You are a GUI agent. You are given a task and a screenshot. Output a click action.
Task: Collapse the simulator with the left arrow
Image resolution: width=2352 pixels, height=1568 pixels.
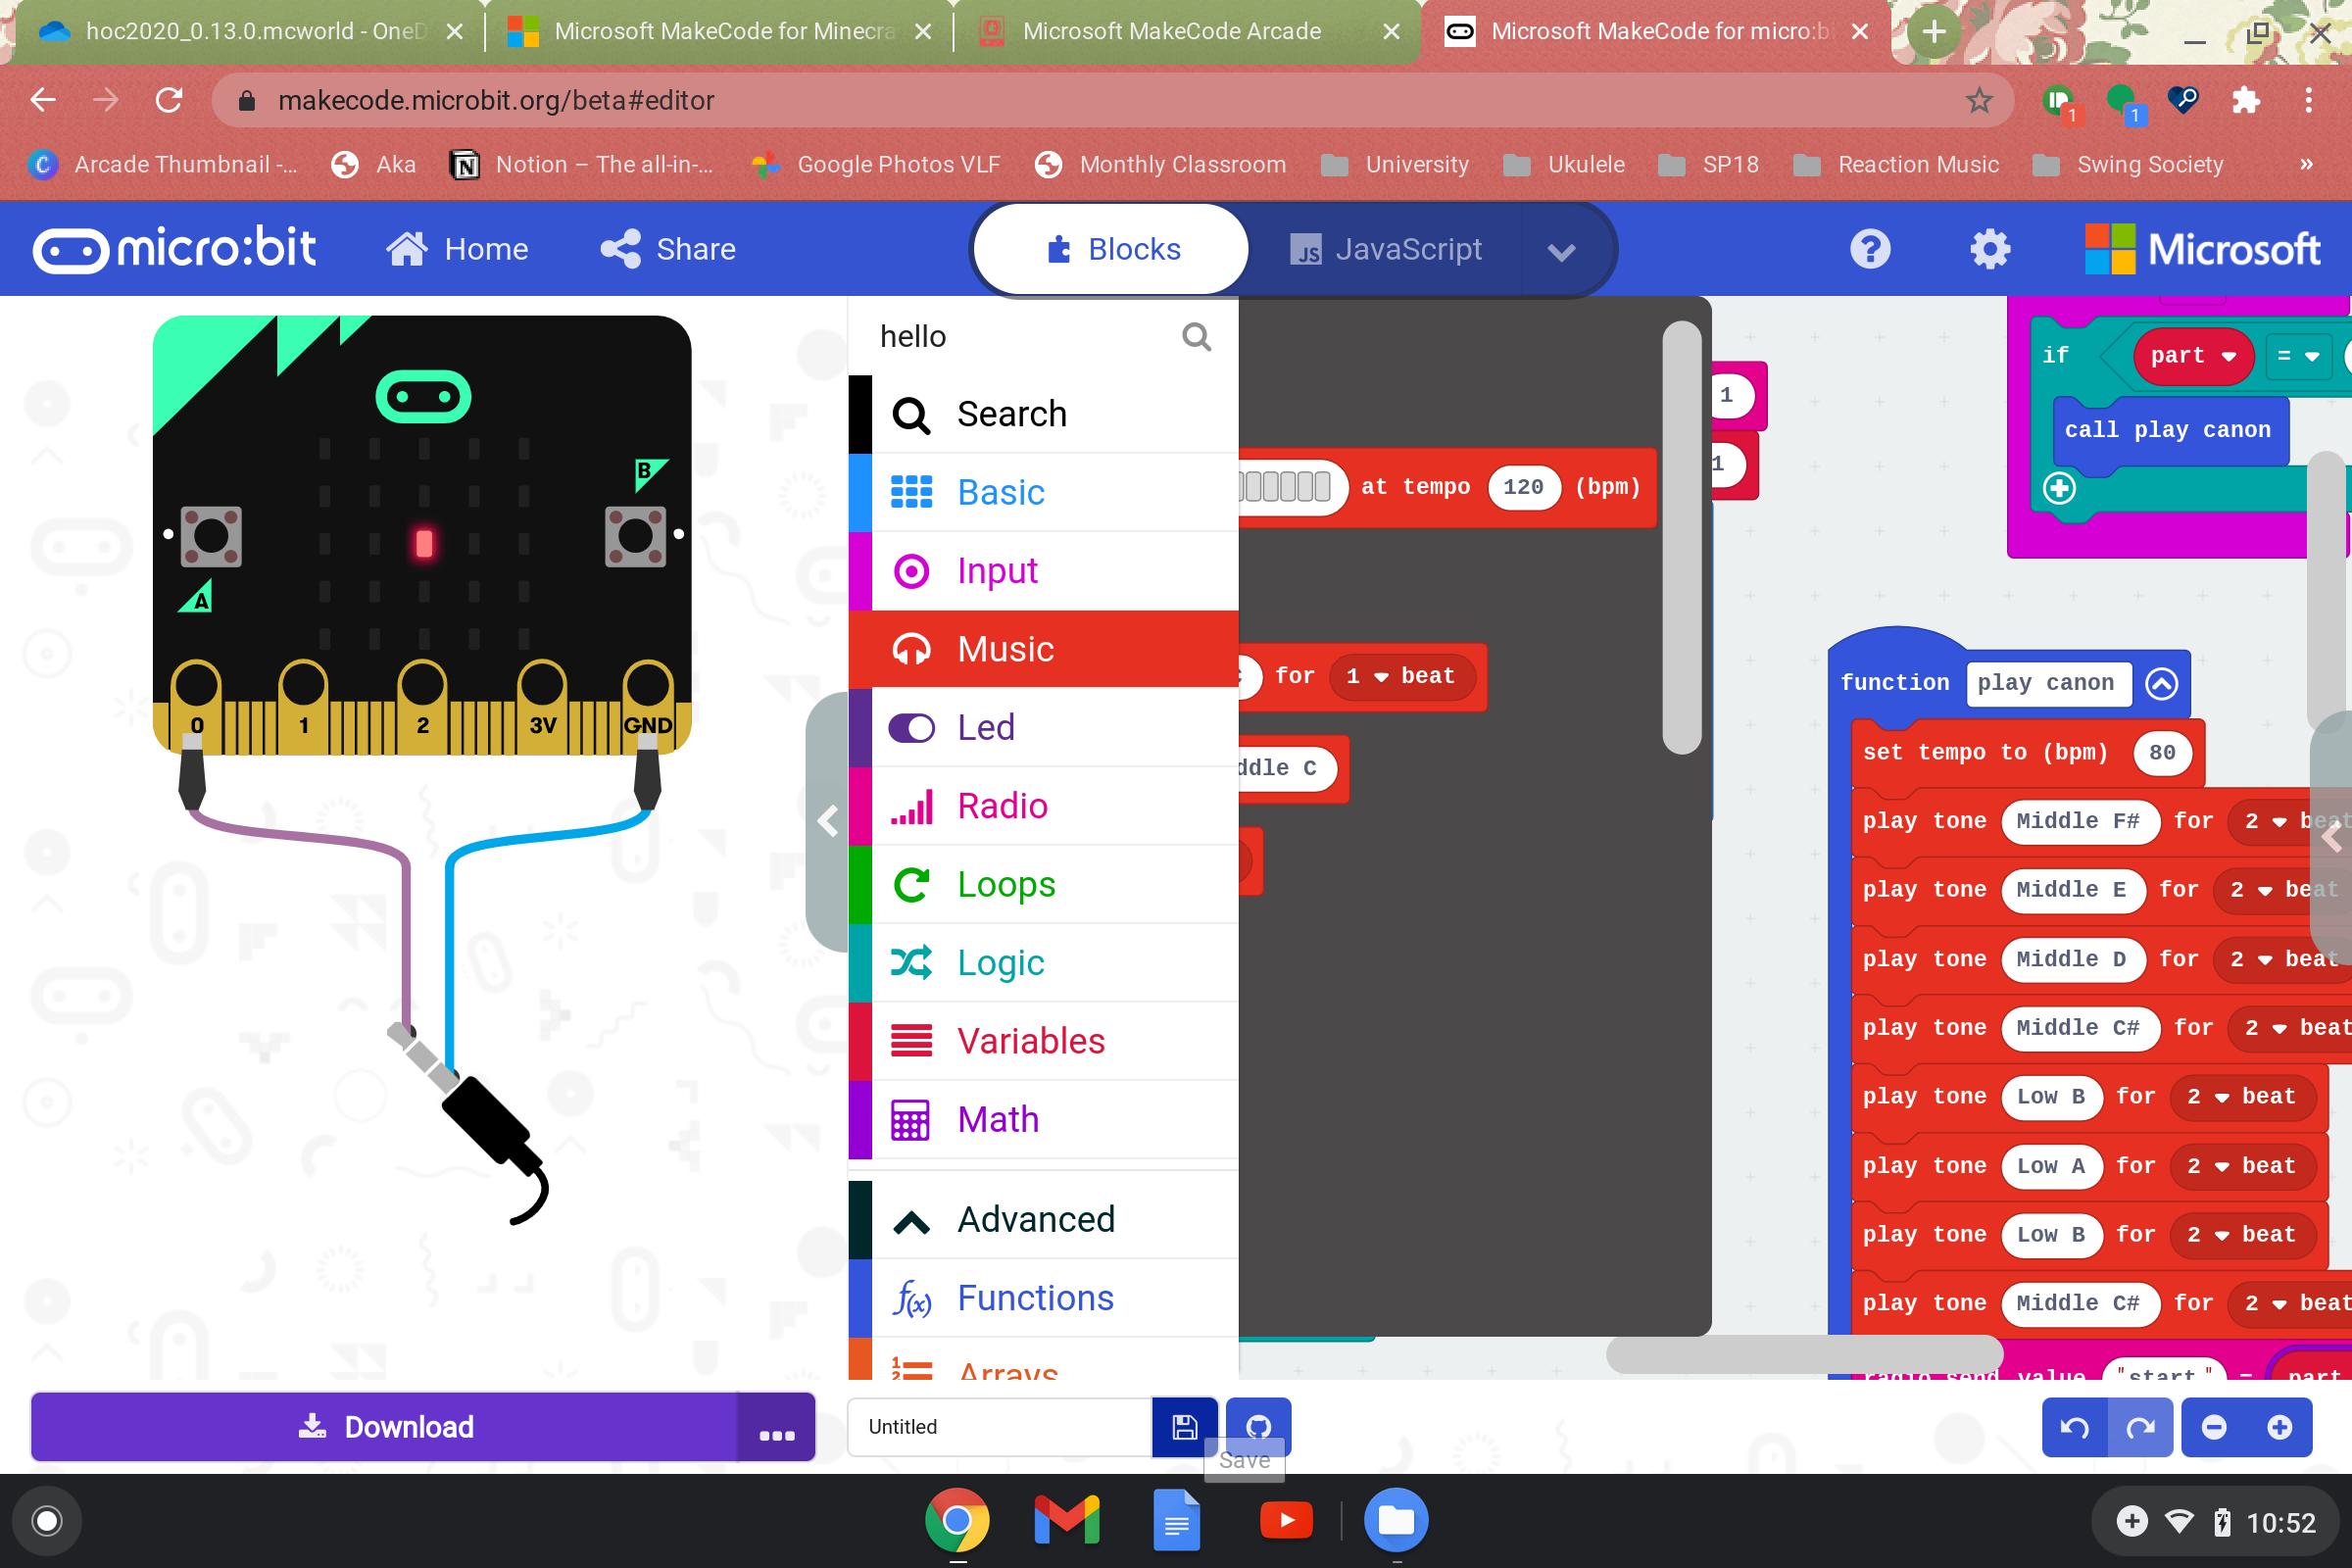pos(827,821)
